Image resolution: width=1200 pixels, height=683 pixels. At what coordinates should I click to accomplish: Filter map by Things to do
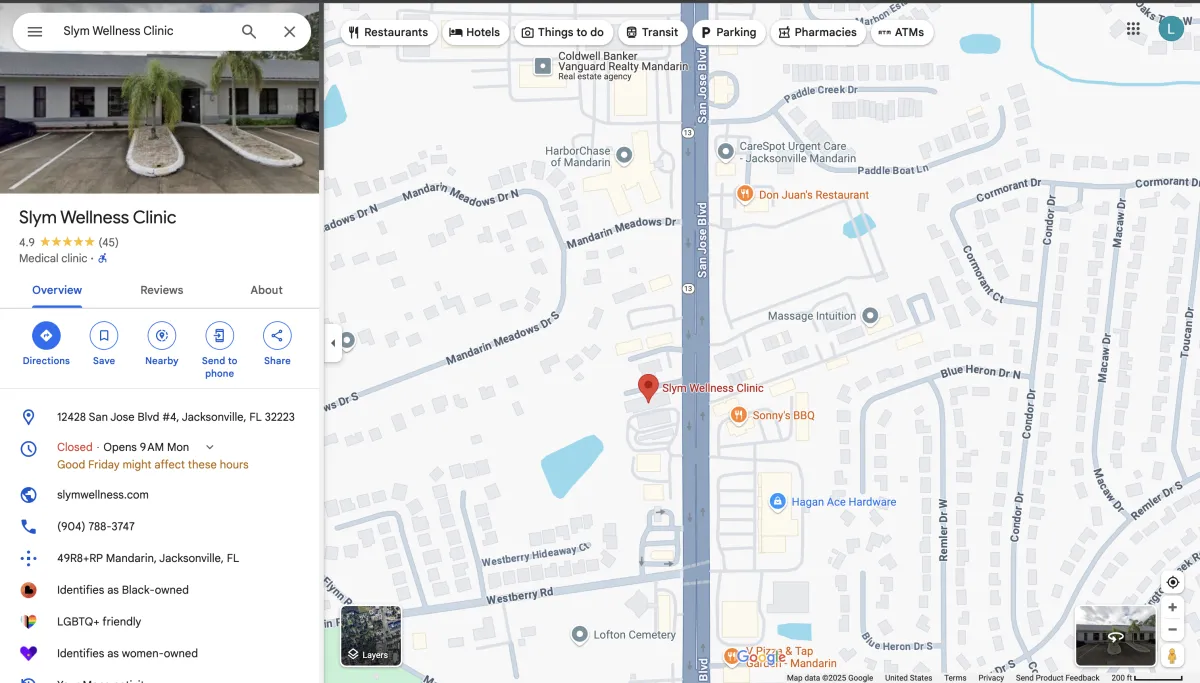click(x=562, y=32)
